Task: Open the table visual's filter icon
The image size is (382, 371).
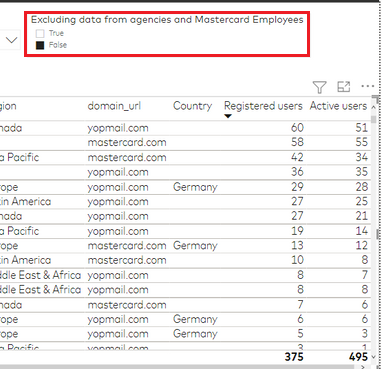Action: [319, 87]
